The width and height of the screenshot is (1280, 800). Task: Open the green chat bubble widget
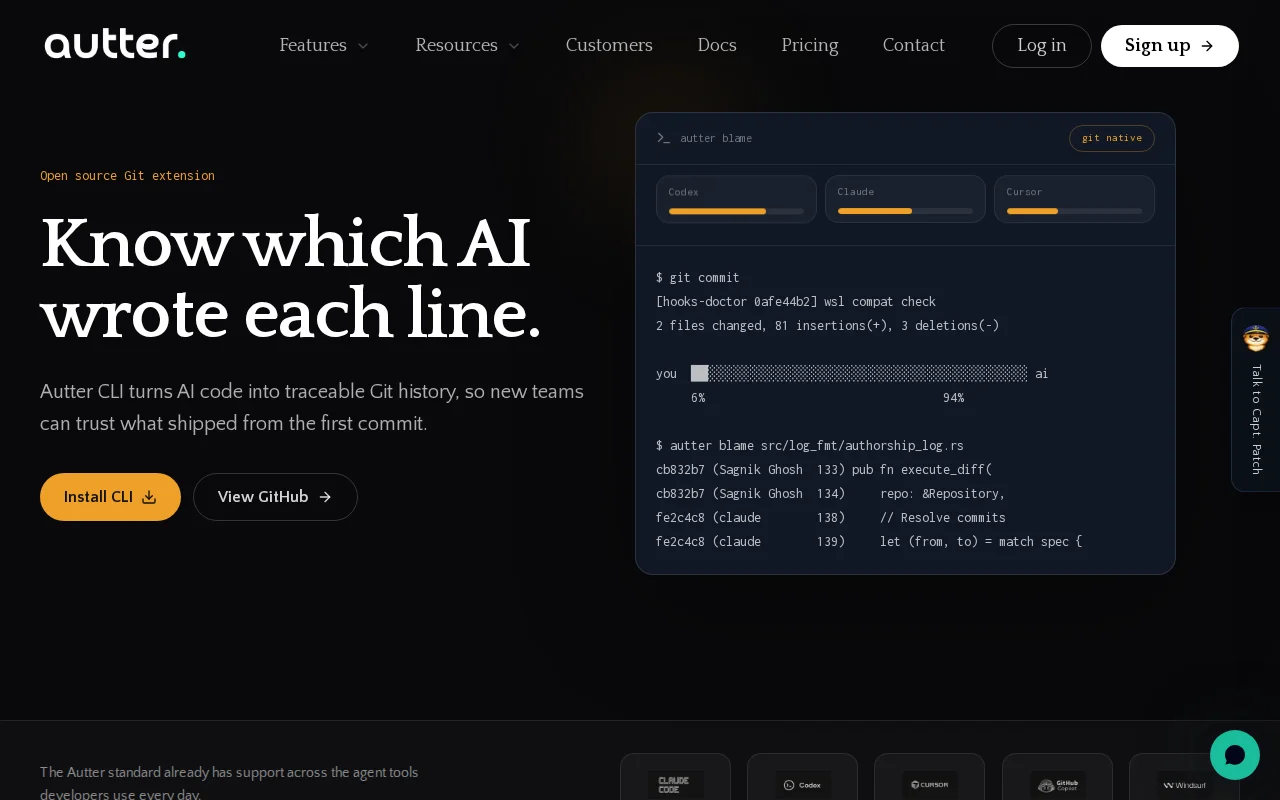1235,755
